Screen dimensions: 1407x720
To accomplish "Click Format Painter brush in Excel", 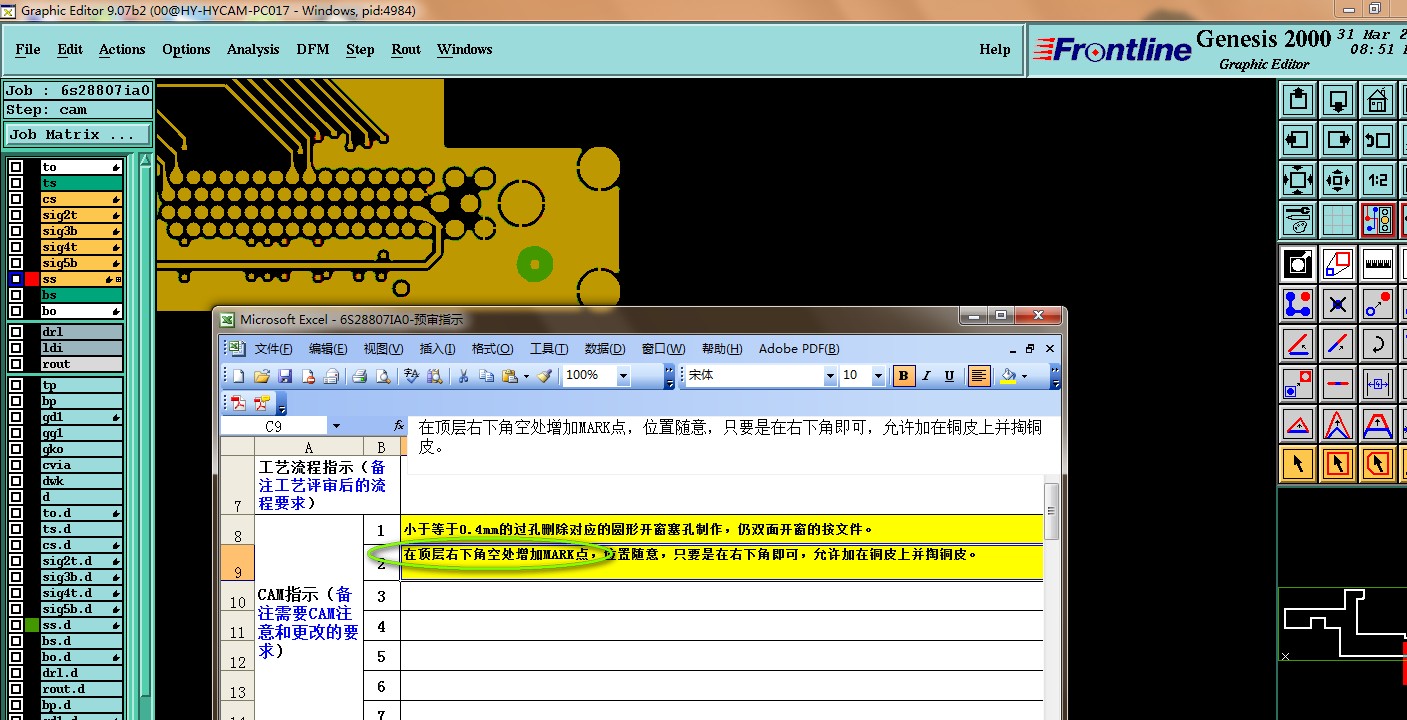I will tap(544, 376).
